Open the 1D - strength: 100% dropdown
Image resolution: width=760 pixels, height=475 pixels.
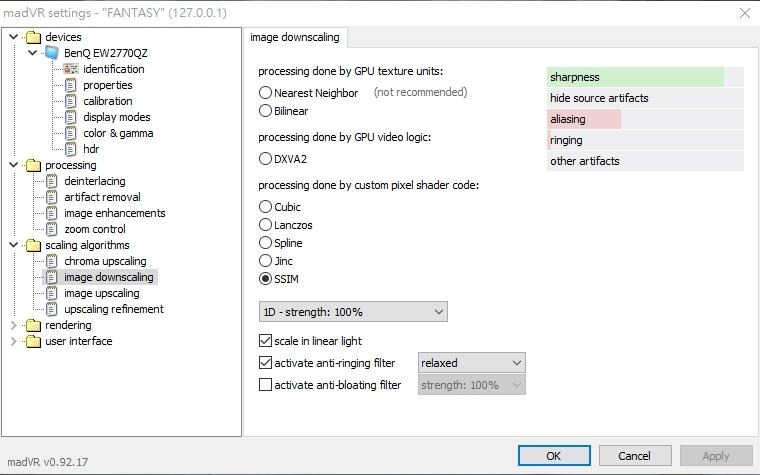pos(352,312)
